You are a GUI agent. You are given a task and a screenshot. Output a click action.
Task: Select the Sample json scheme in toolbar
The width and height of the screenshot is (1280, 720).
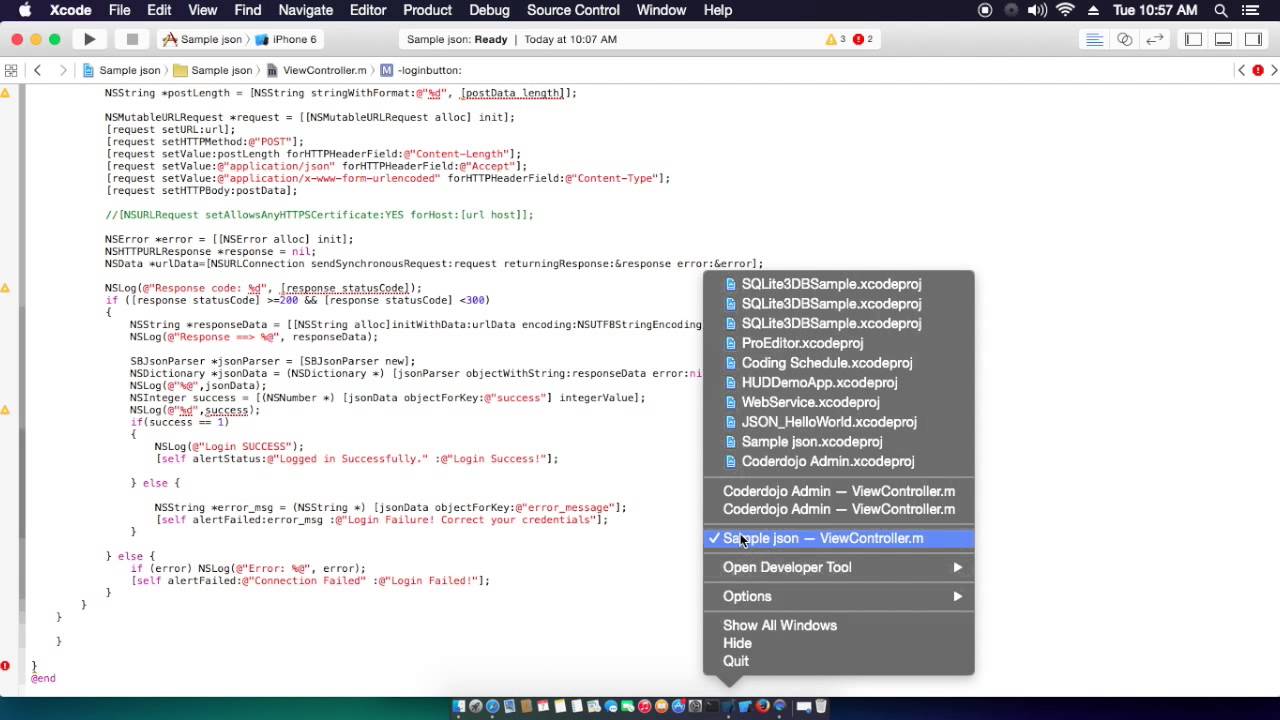tap(202, 39)
